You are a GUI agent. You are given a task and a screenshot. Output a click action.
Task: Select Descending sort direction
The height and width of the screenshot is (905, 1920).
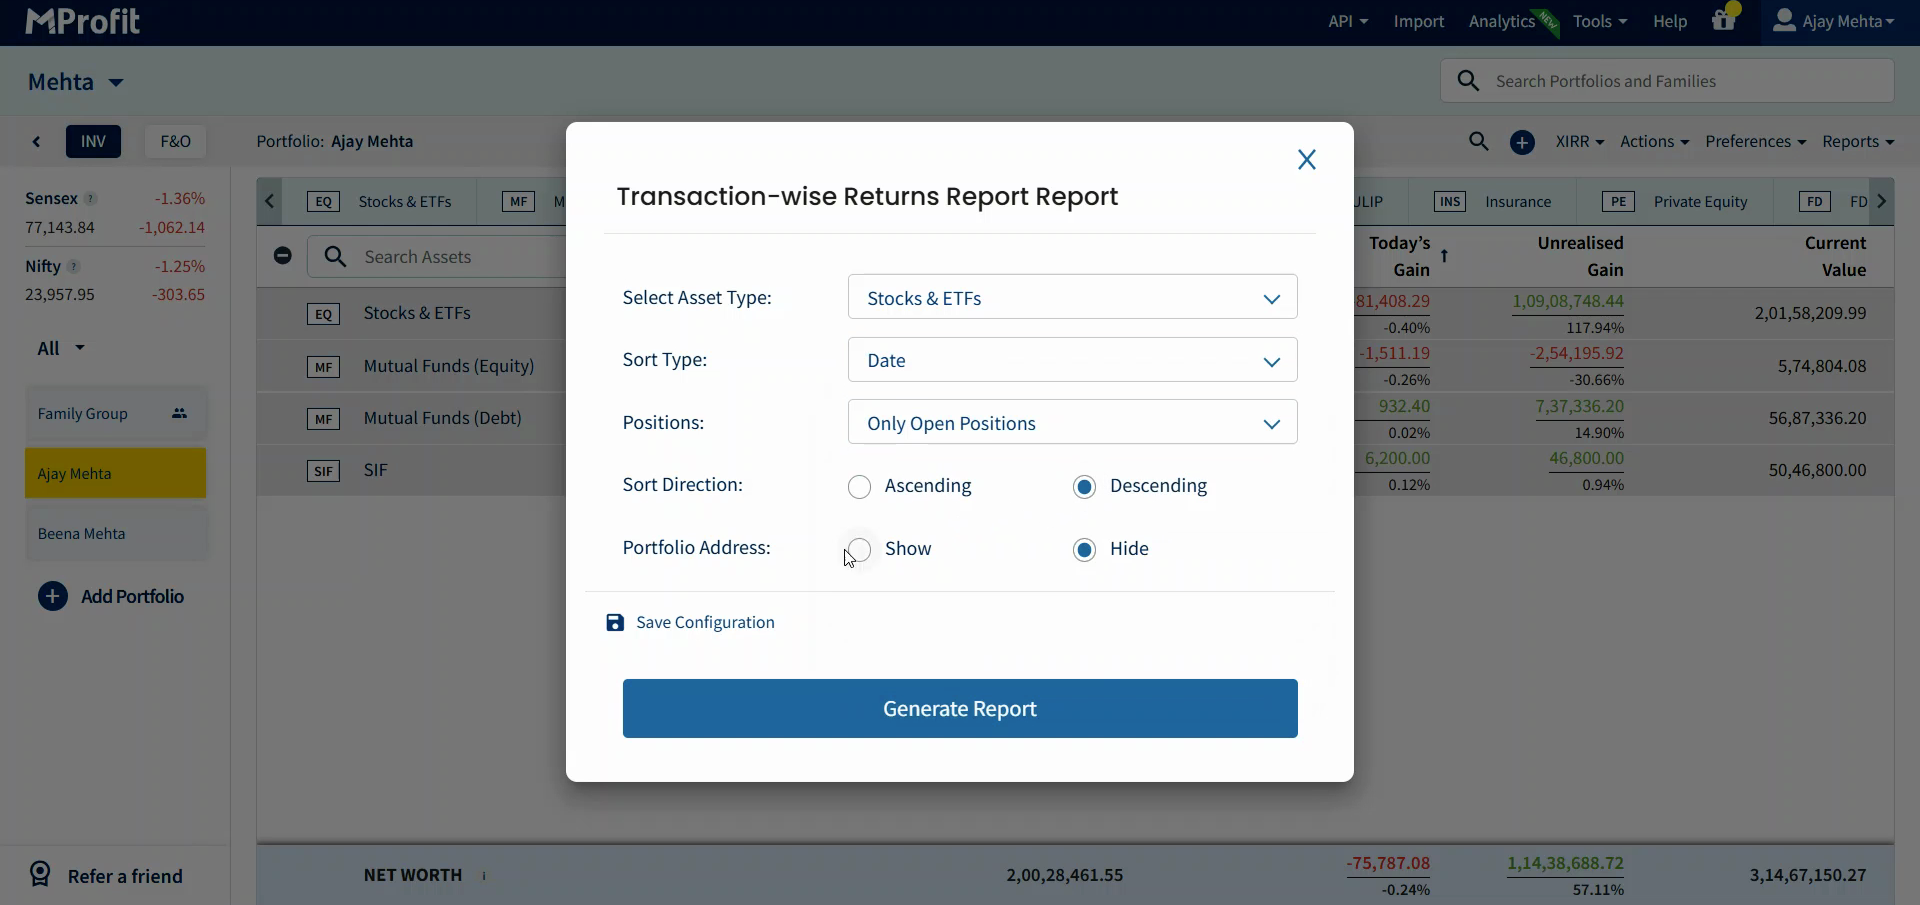click(x=1084, y=487)
